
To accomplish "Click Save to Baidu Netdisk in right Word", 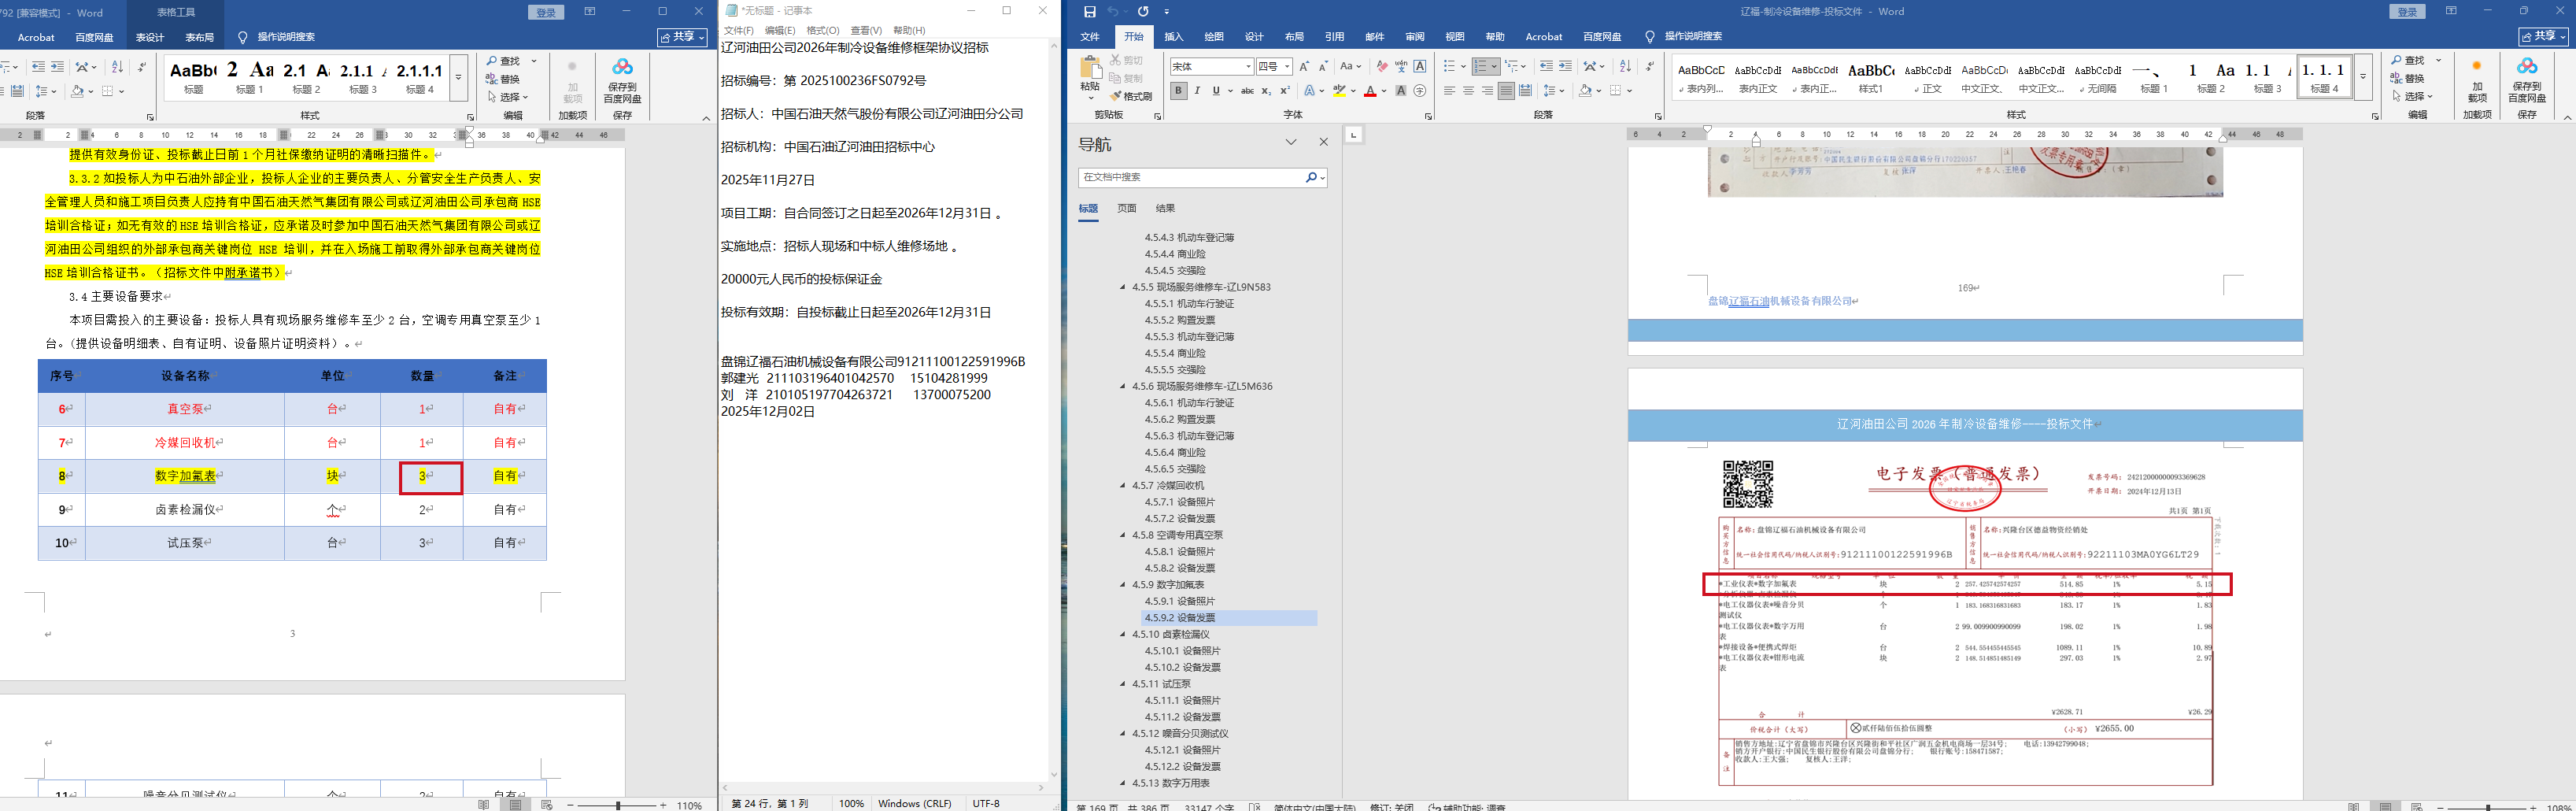I will tap(2527, 79).
